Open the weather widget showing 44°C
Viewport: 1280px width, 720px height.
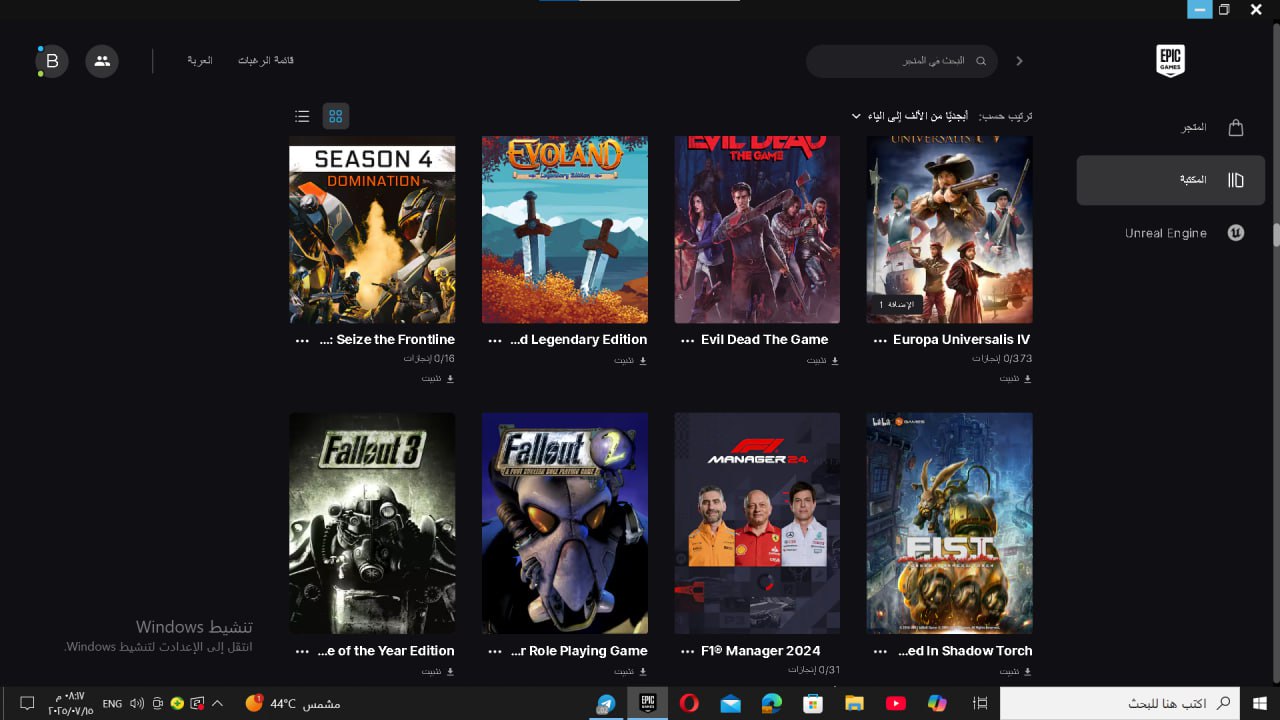click(293, 703)
